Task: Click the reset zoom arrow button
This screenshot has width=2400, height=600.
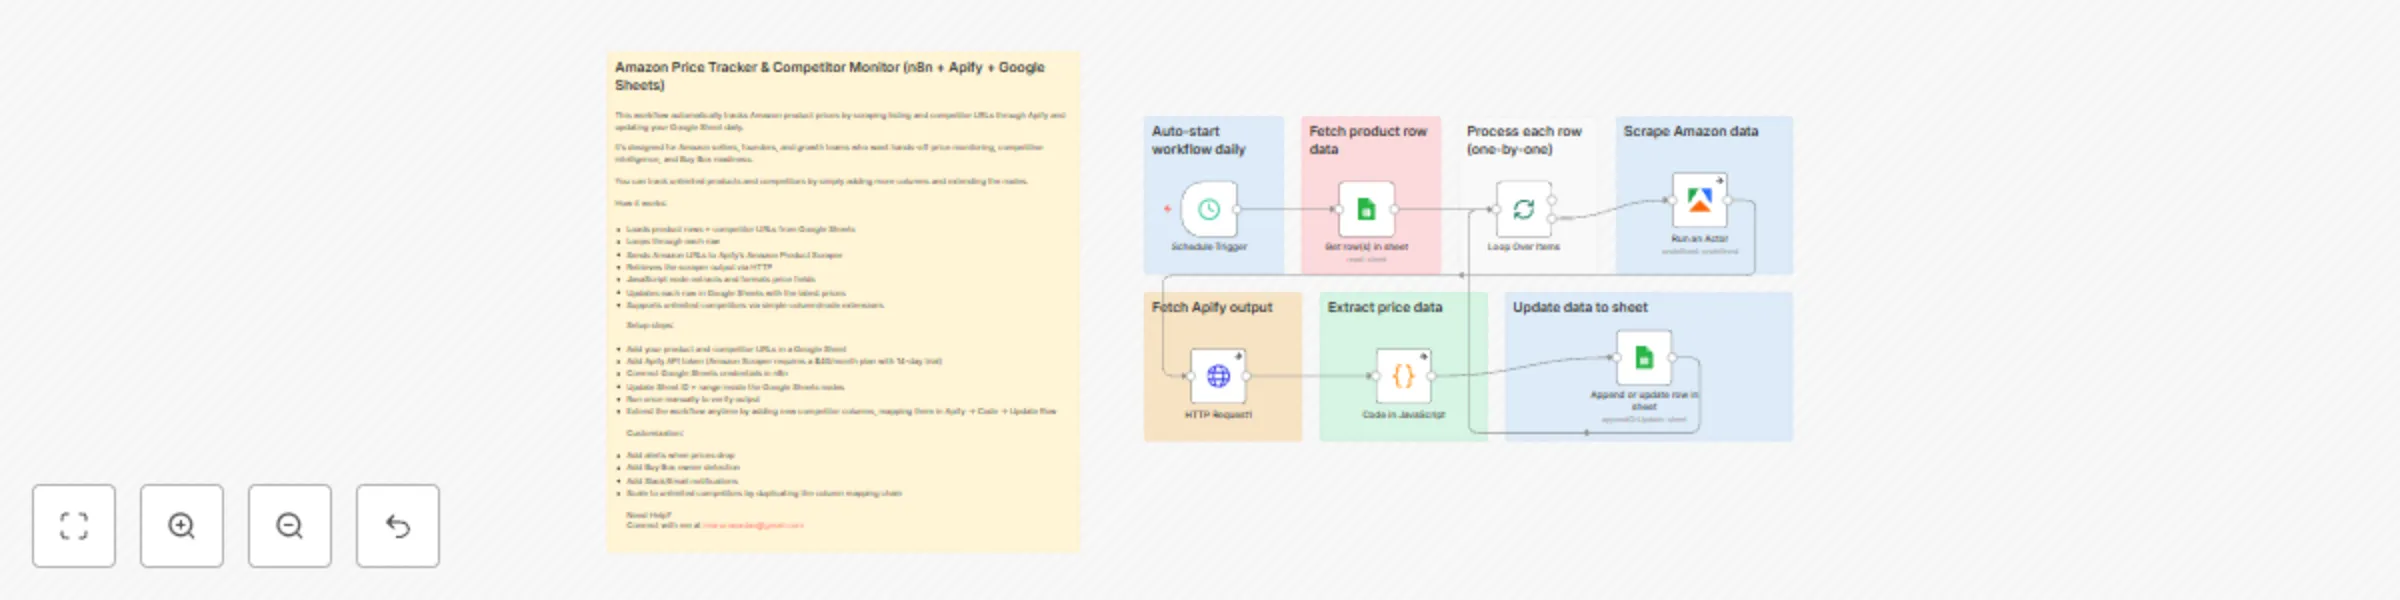Action: pyautogui.click(x=398, y=526)
